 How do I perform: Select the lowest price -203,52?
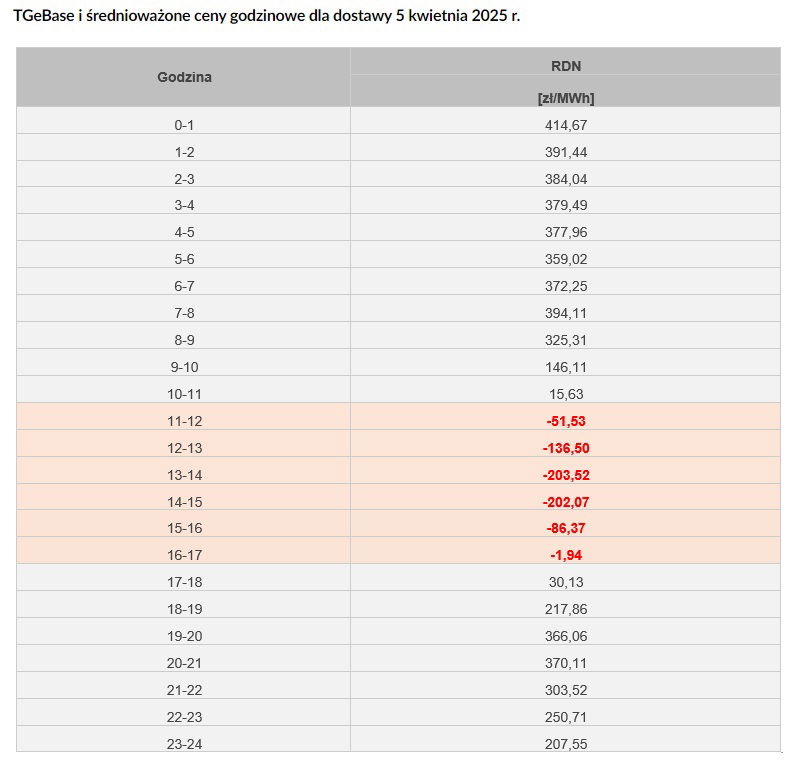pyautogui.click(x=565, y=475)
